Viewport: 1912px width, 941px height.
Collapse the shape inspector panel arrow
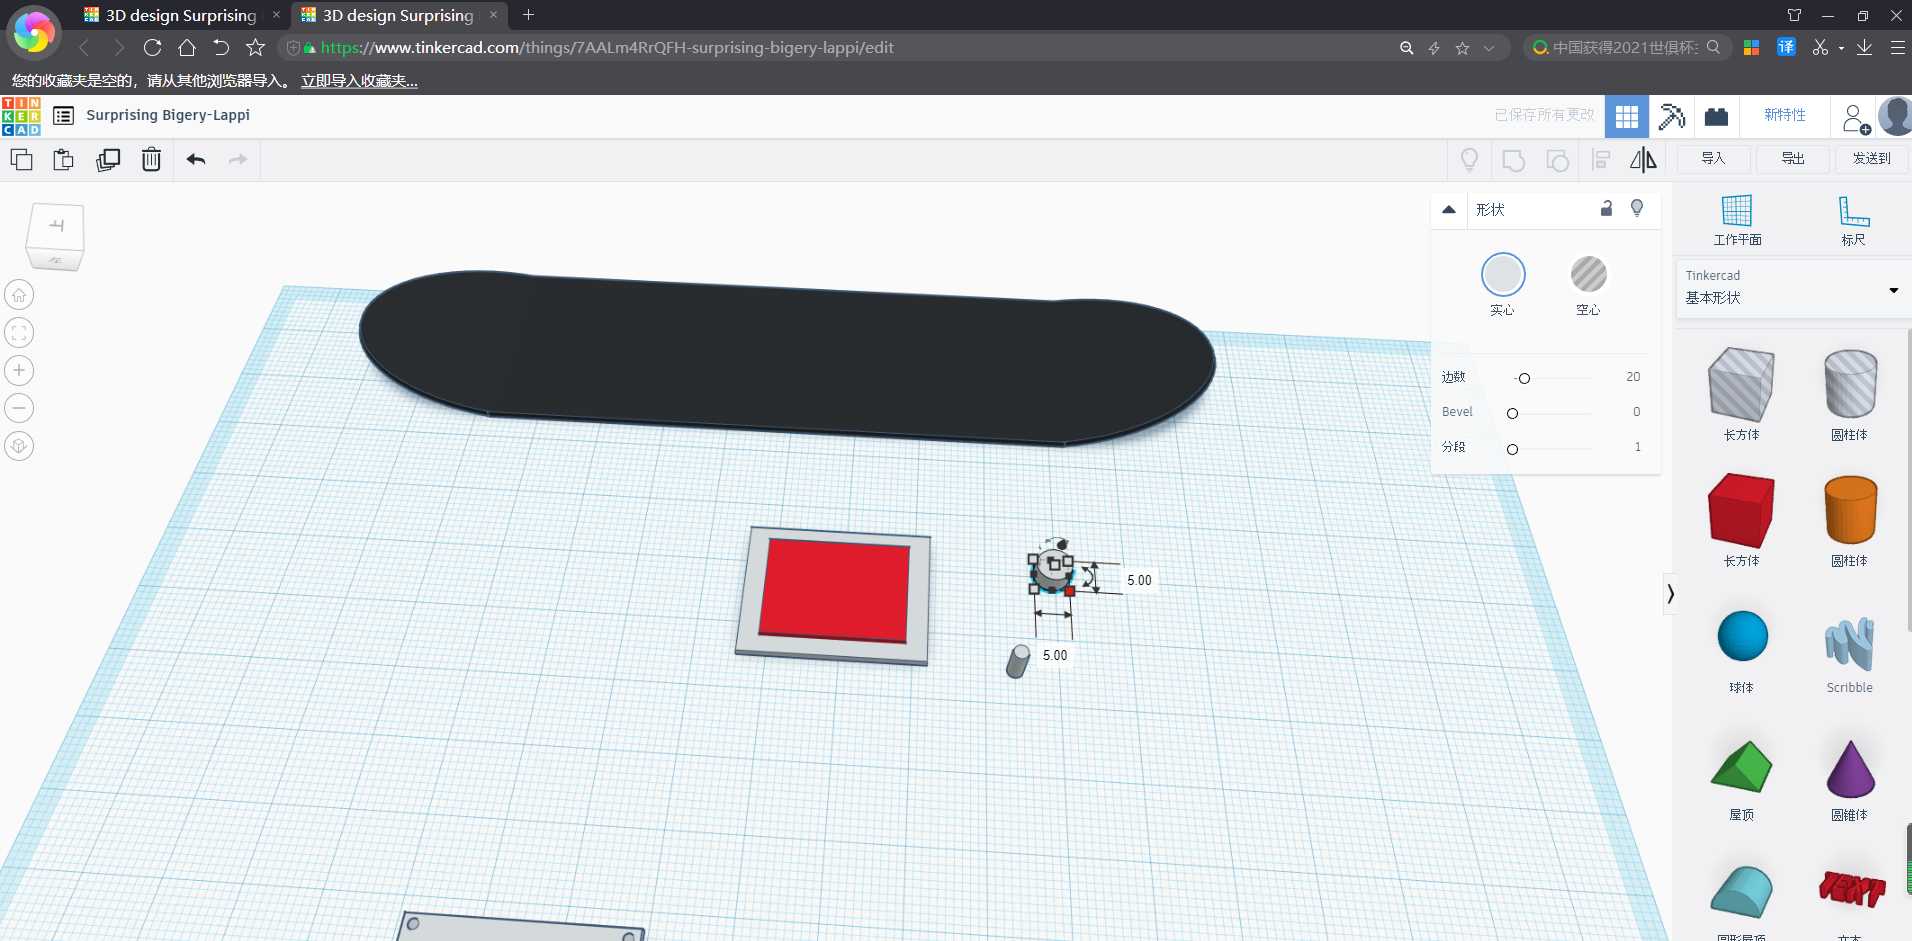coord(1449,209)
